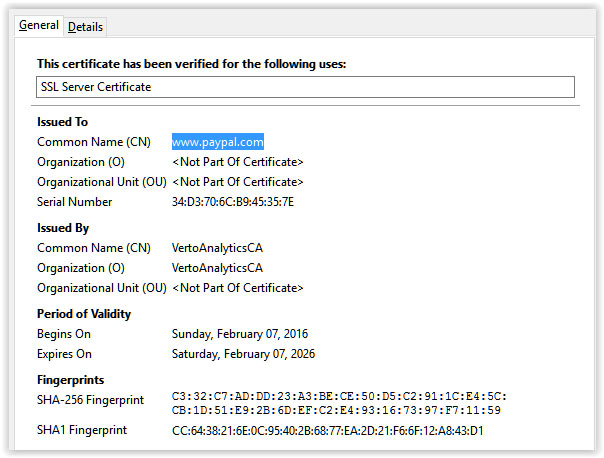Select the SHA1 fingerprint value
This screenshot has width=604, height=458.
[327, 430]
